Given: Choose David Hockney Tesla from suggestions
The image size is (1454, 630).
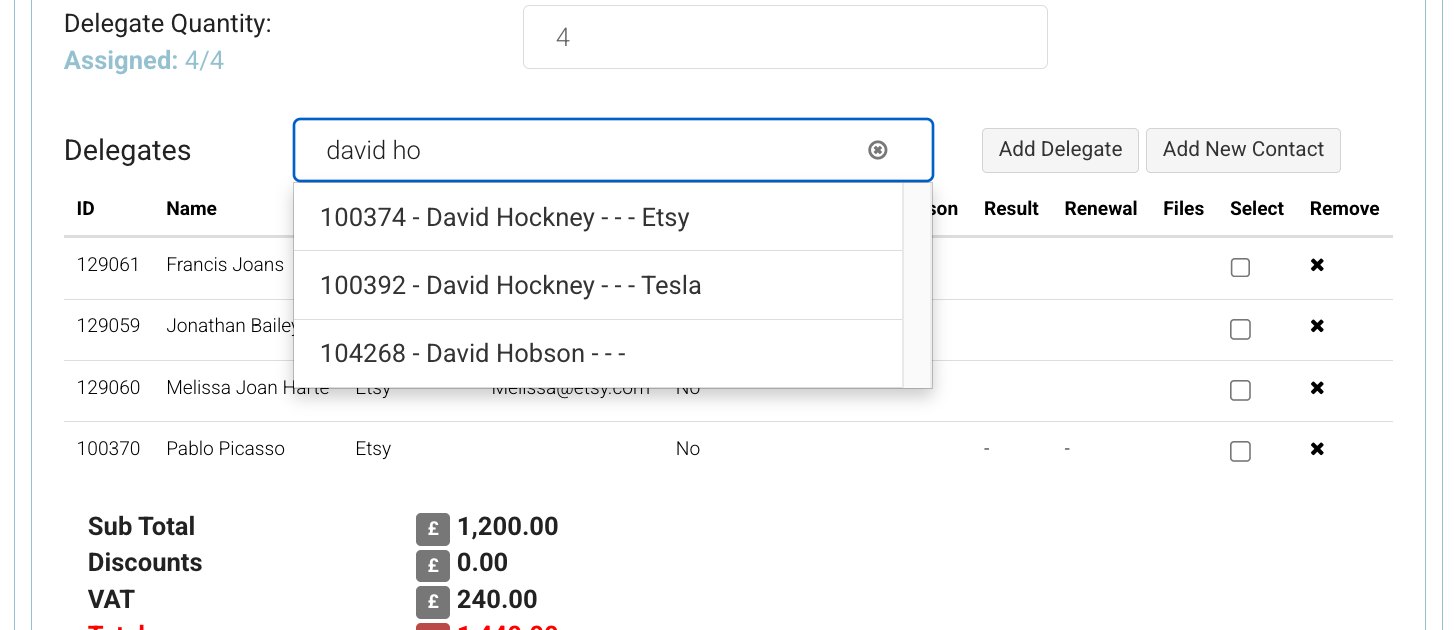Looking at the screenshot, I should pyautogui.click(x=510, y=285).
